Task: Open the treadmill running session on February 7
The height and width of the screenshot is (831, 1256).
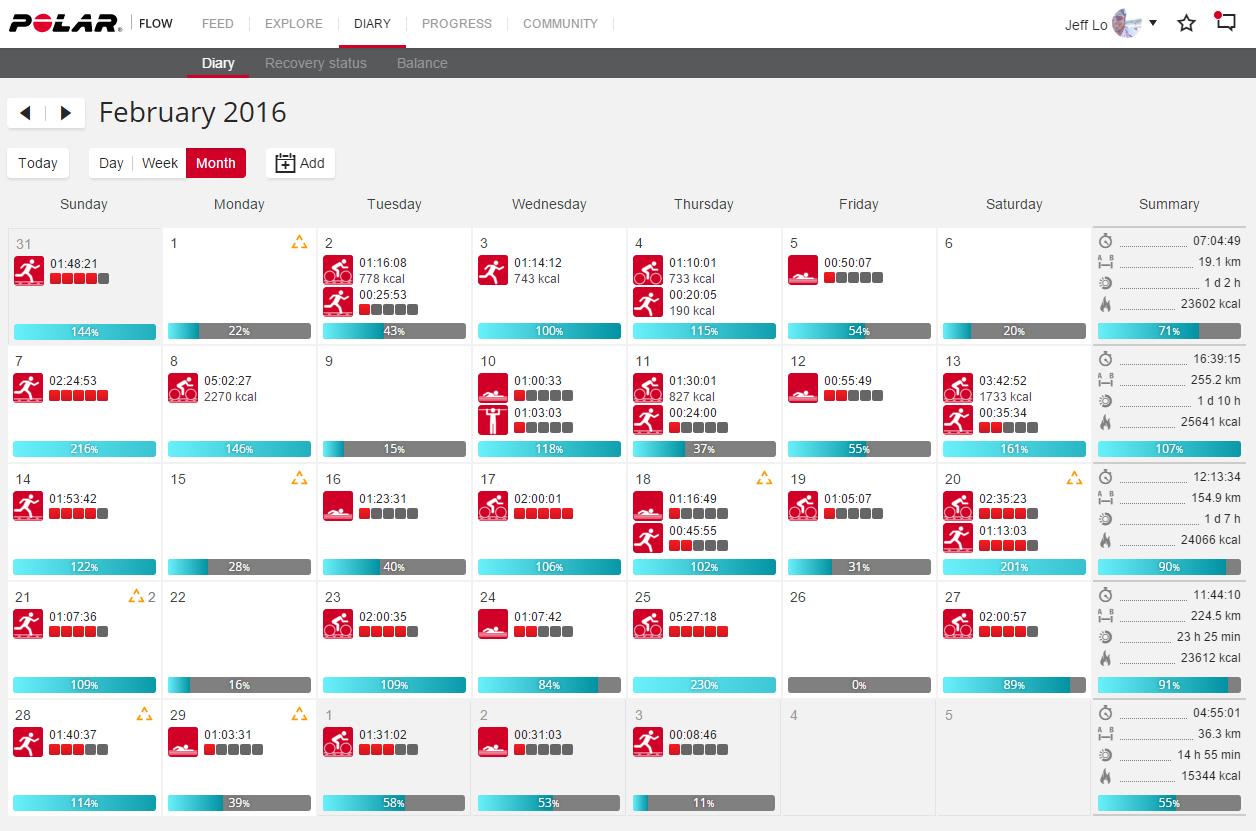Action: coord(28,388)
